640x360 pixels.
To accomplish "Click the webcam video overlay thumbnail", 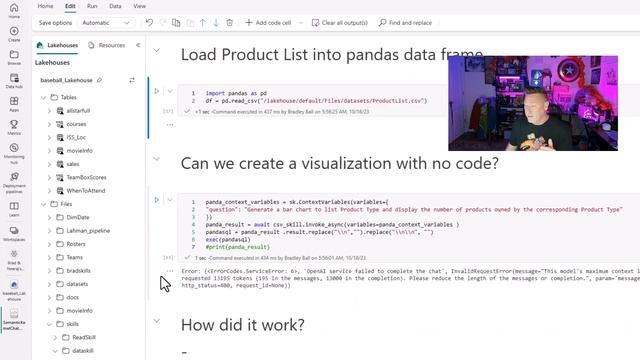I will (x=533, y=103).
